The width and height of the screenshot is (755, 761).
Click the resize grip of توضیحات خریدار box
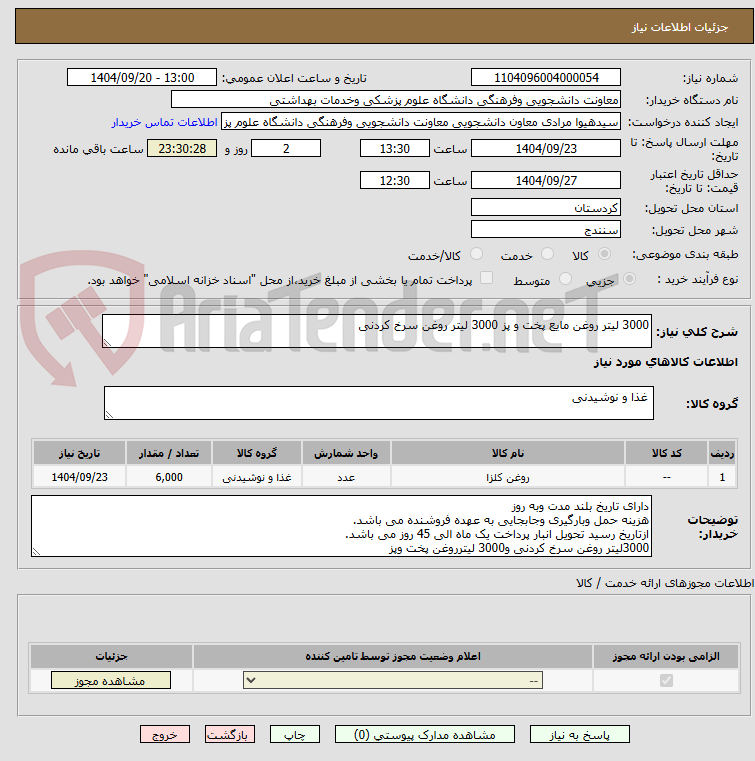click(x=36, y=552)
